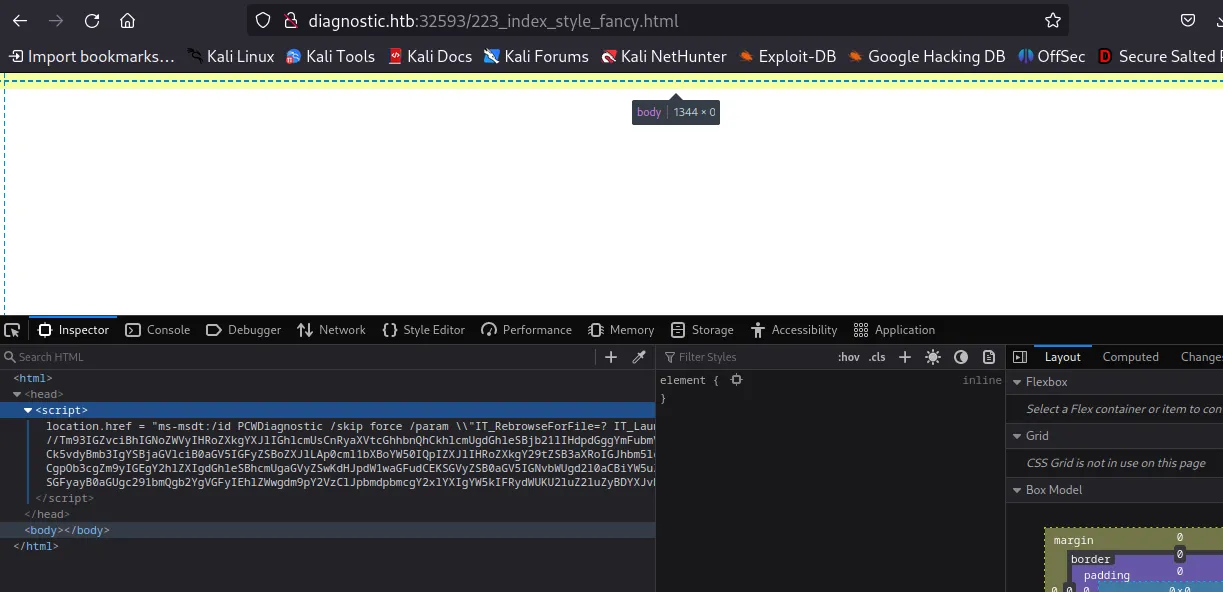Reload the current page
Screen dimensions: 1223x592
pos(92,21)
